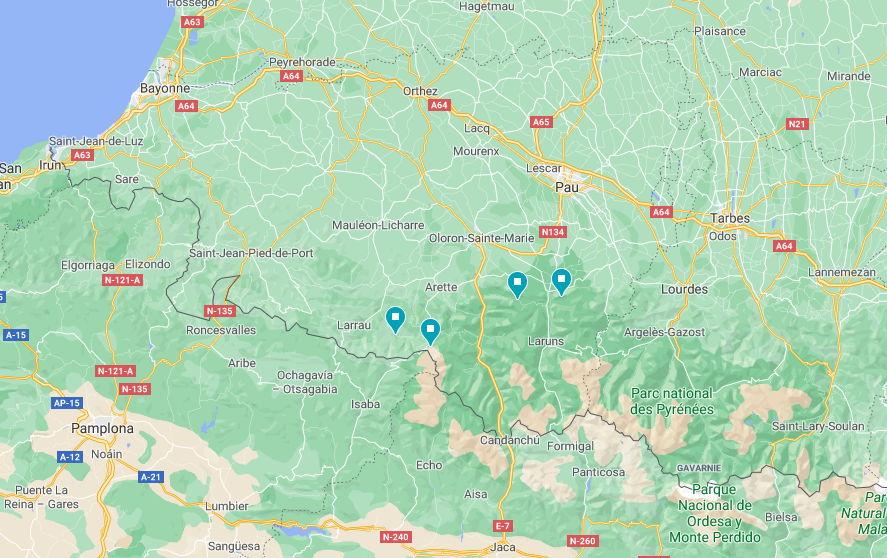Click the A65 highway shield near Lacq
This screenshot has height=558, width=887.
click(x=541, y=122)
